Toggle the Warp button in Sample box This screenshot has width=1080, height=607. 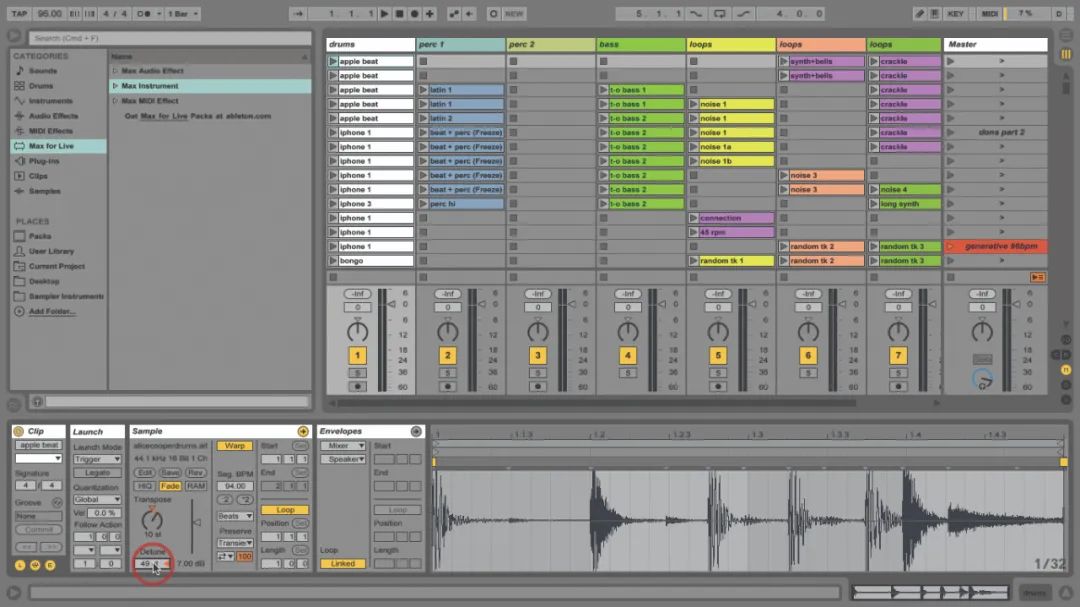pyautogui.click(x=234, y=446)
